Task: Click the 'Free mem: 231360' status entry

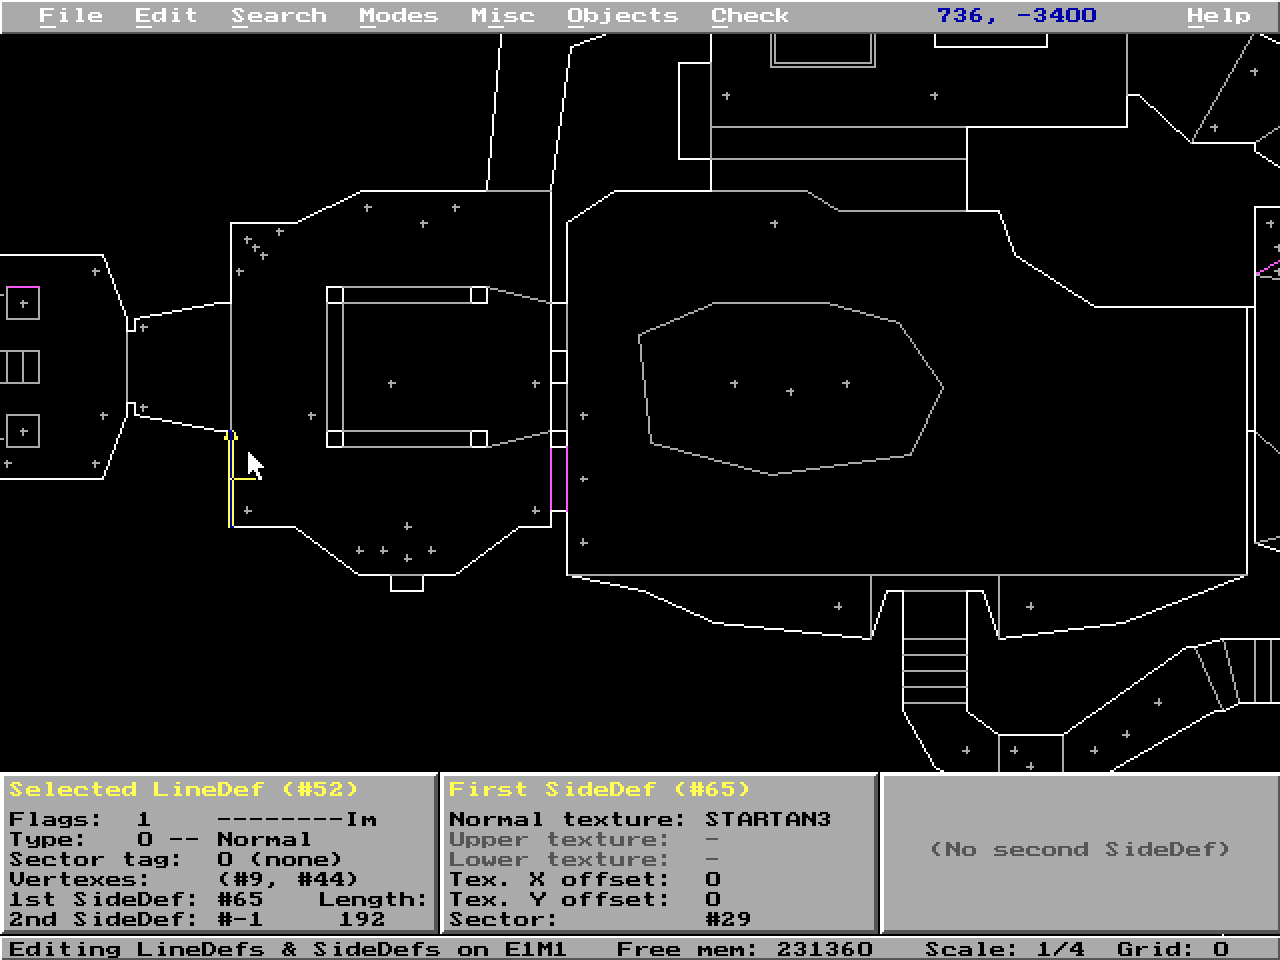Action: pos(744,949)
